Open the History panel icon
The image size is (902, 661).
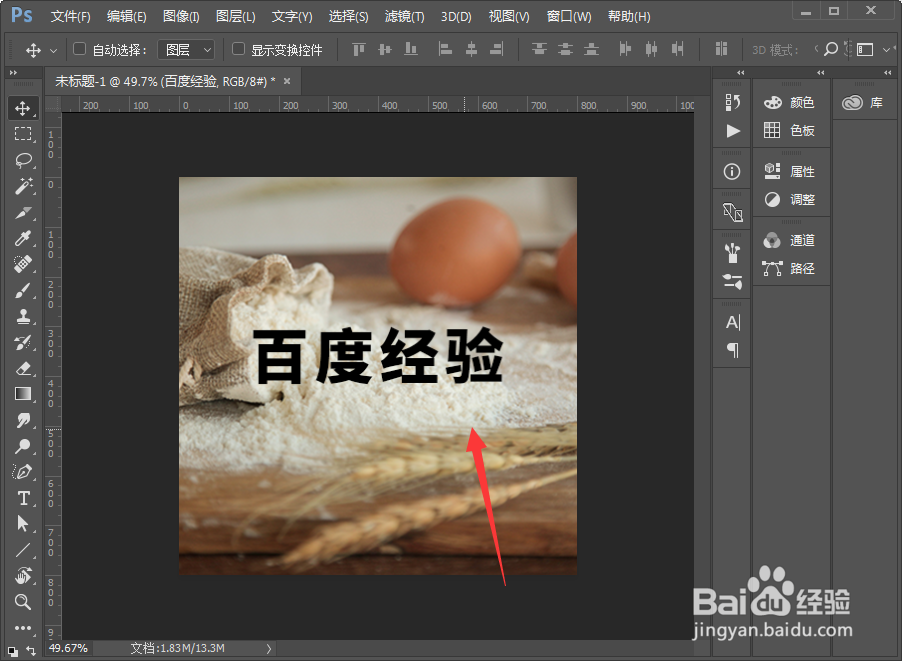(x=732, y=102)
